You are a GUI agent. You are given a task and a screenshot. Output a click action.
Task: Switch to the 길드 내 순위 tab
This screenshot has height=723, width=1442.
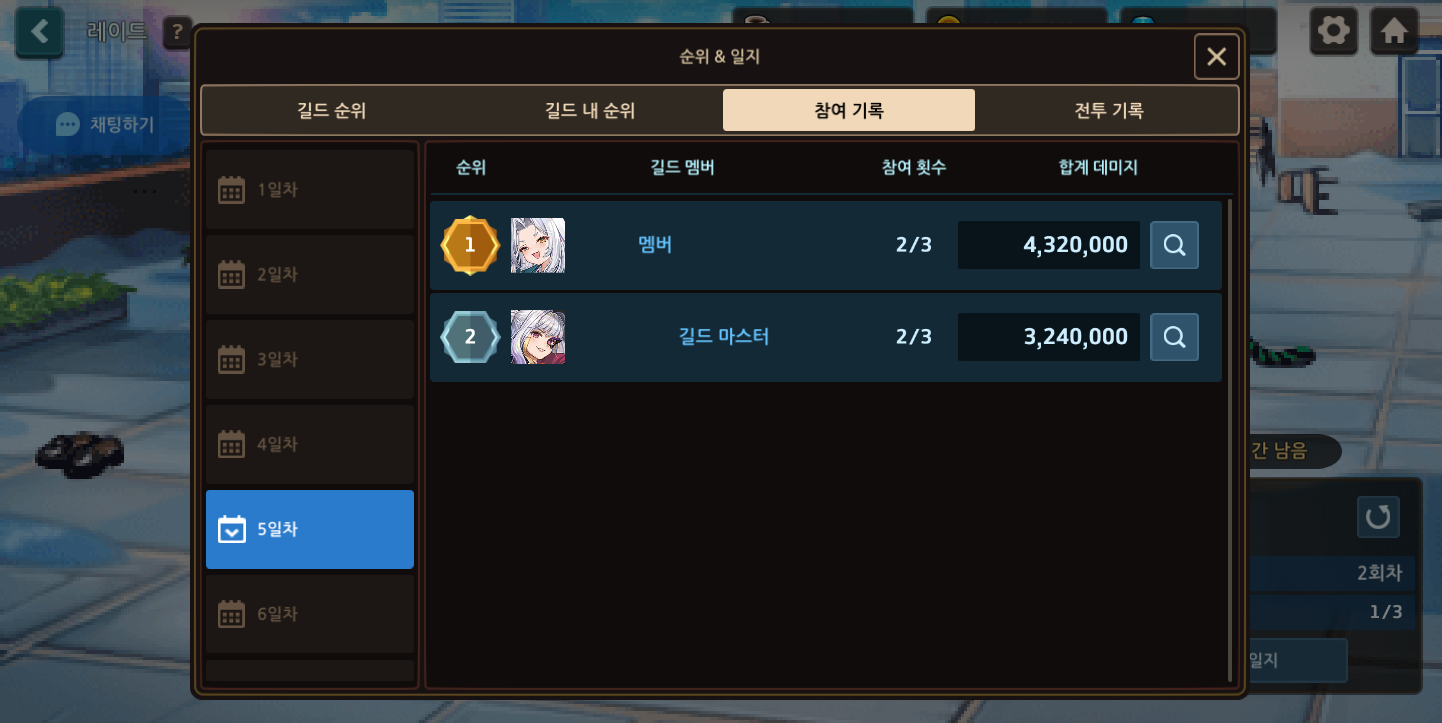point(590,110)
